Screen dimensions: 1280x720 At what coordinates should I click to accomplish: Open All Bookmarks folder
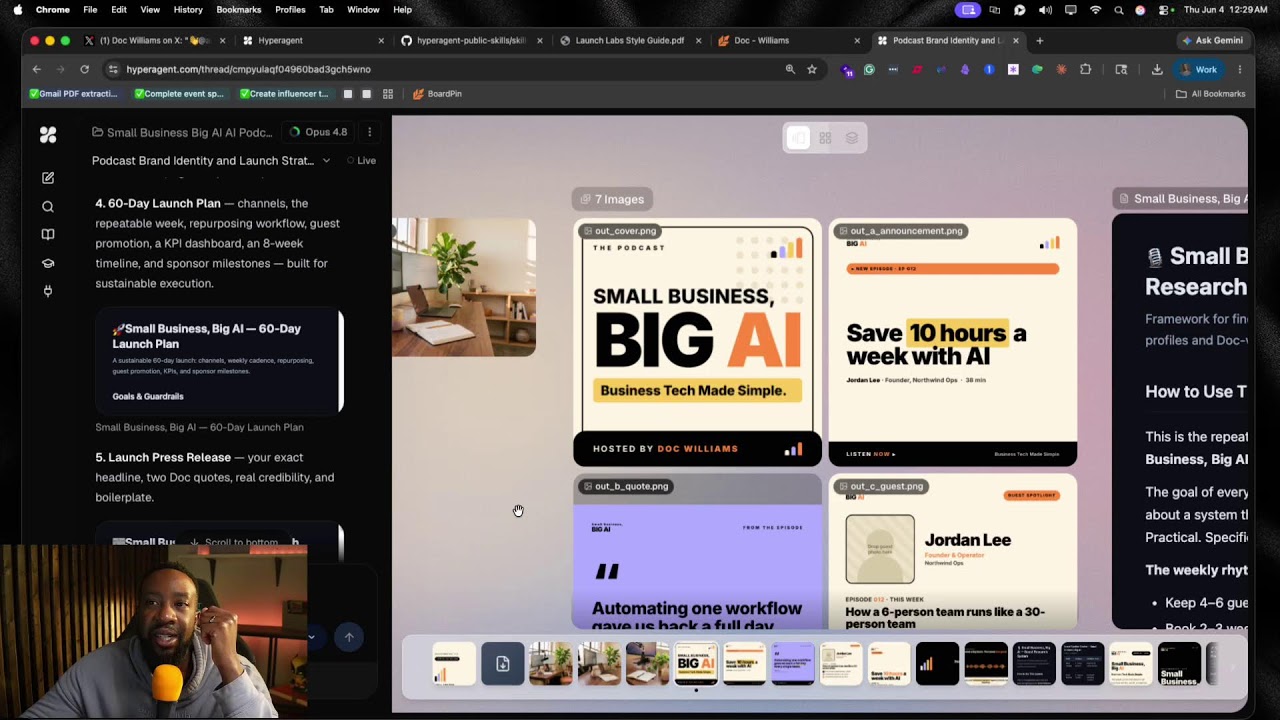click(1210, 94)
